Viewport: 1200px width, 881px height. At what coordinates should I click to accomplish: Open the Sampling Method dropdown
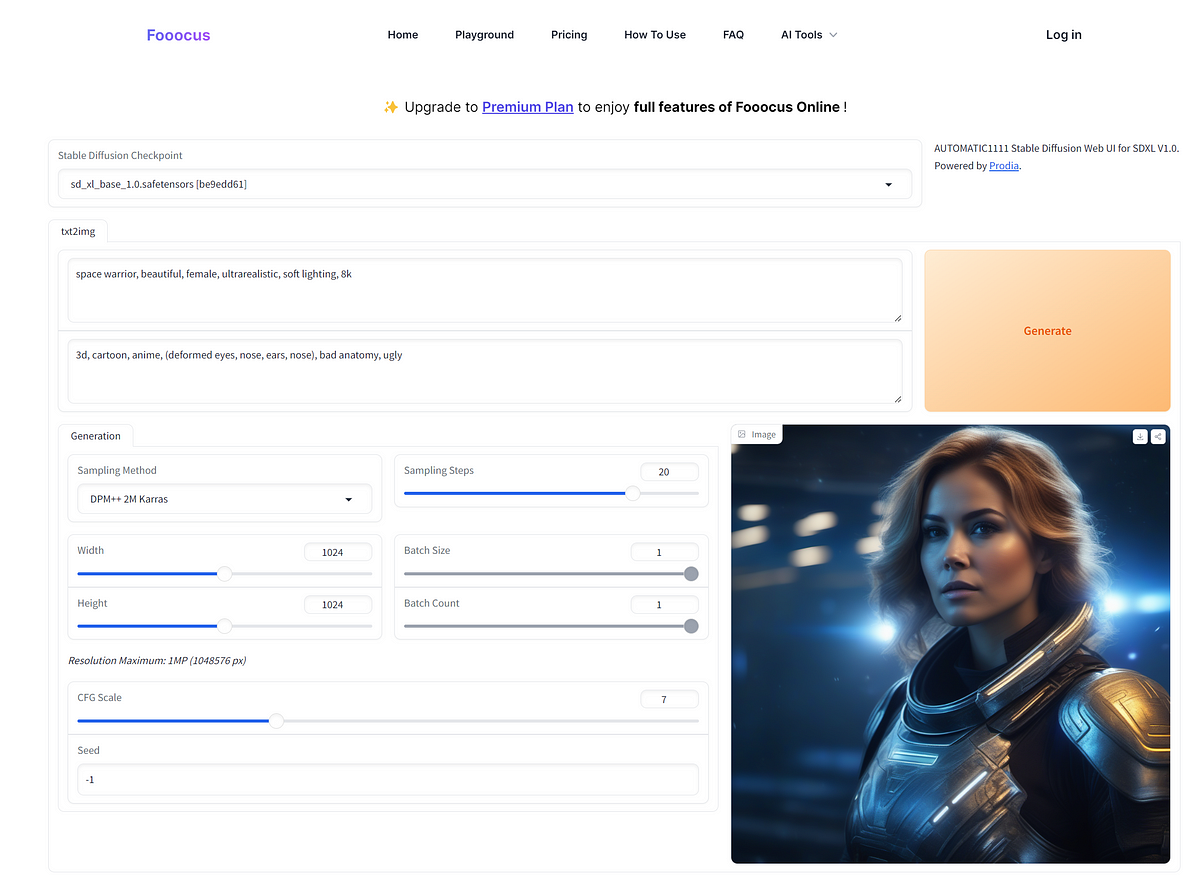[x=224, y=499]
